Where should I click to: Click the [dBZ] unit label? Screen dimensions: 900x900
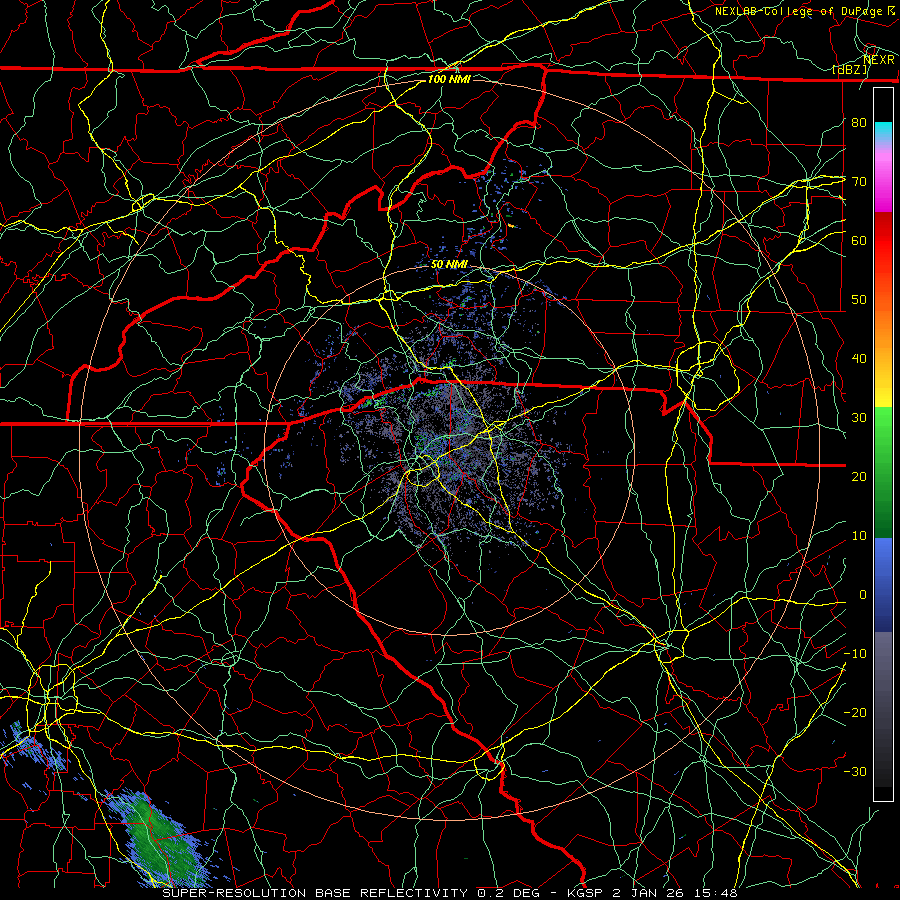pyautogui.click(x=849, y=70)
